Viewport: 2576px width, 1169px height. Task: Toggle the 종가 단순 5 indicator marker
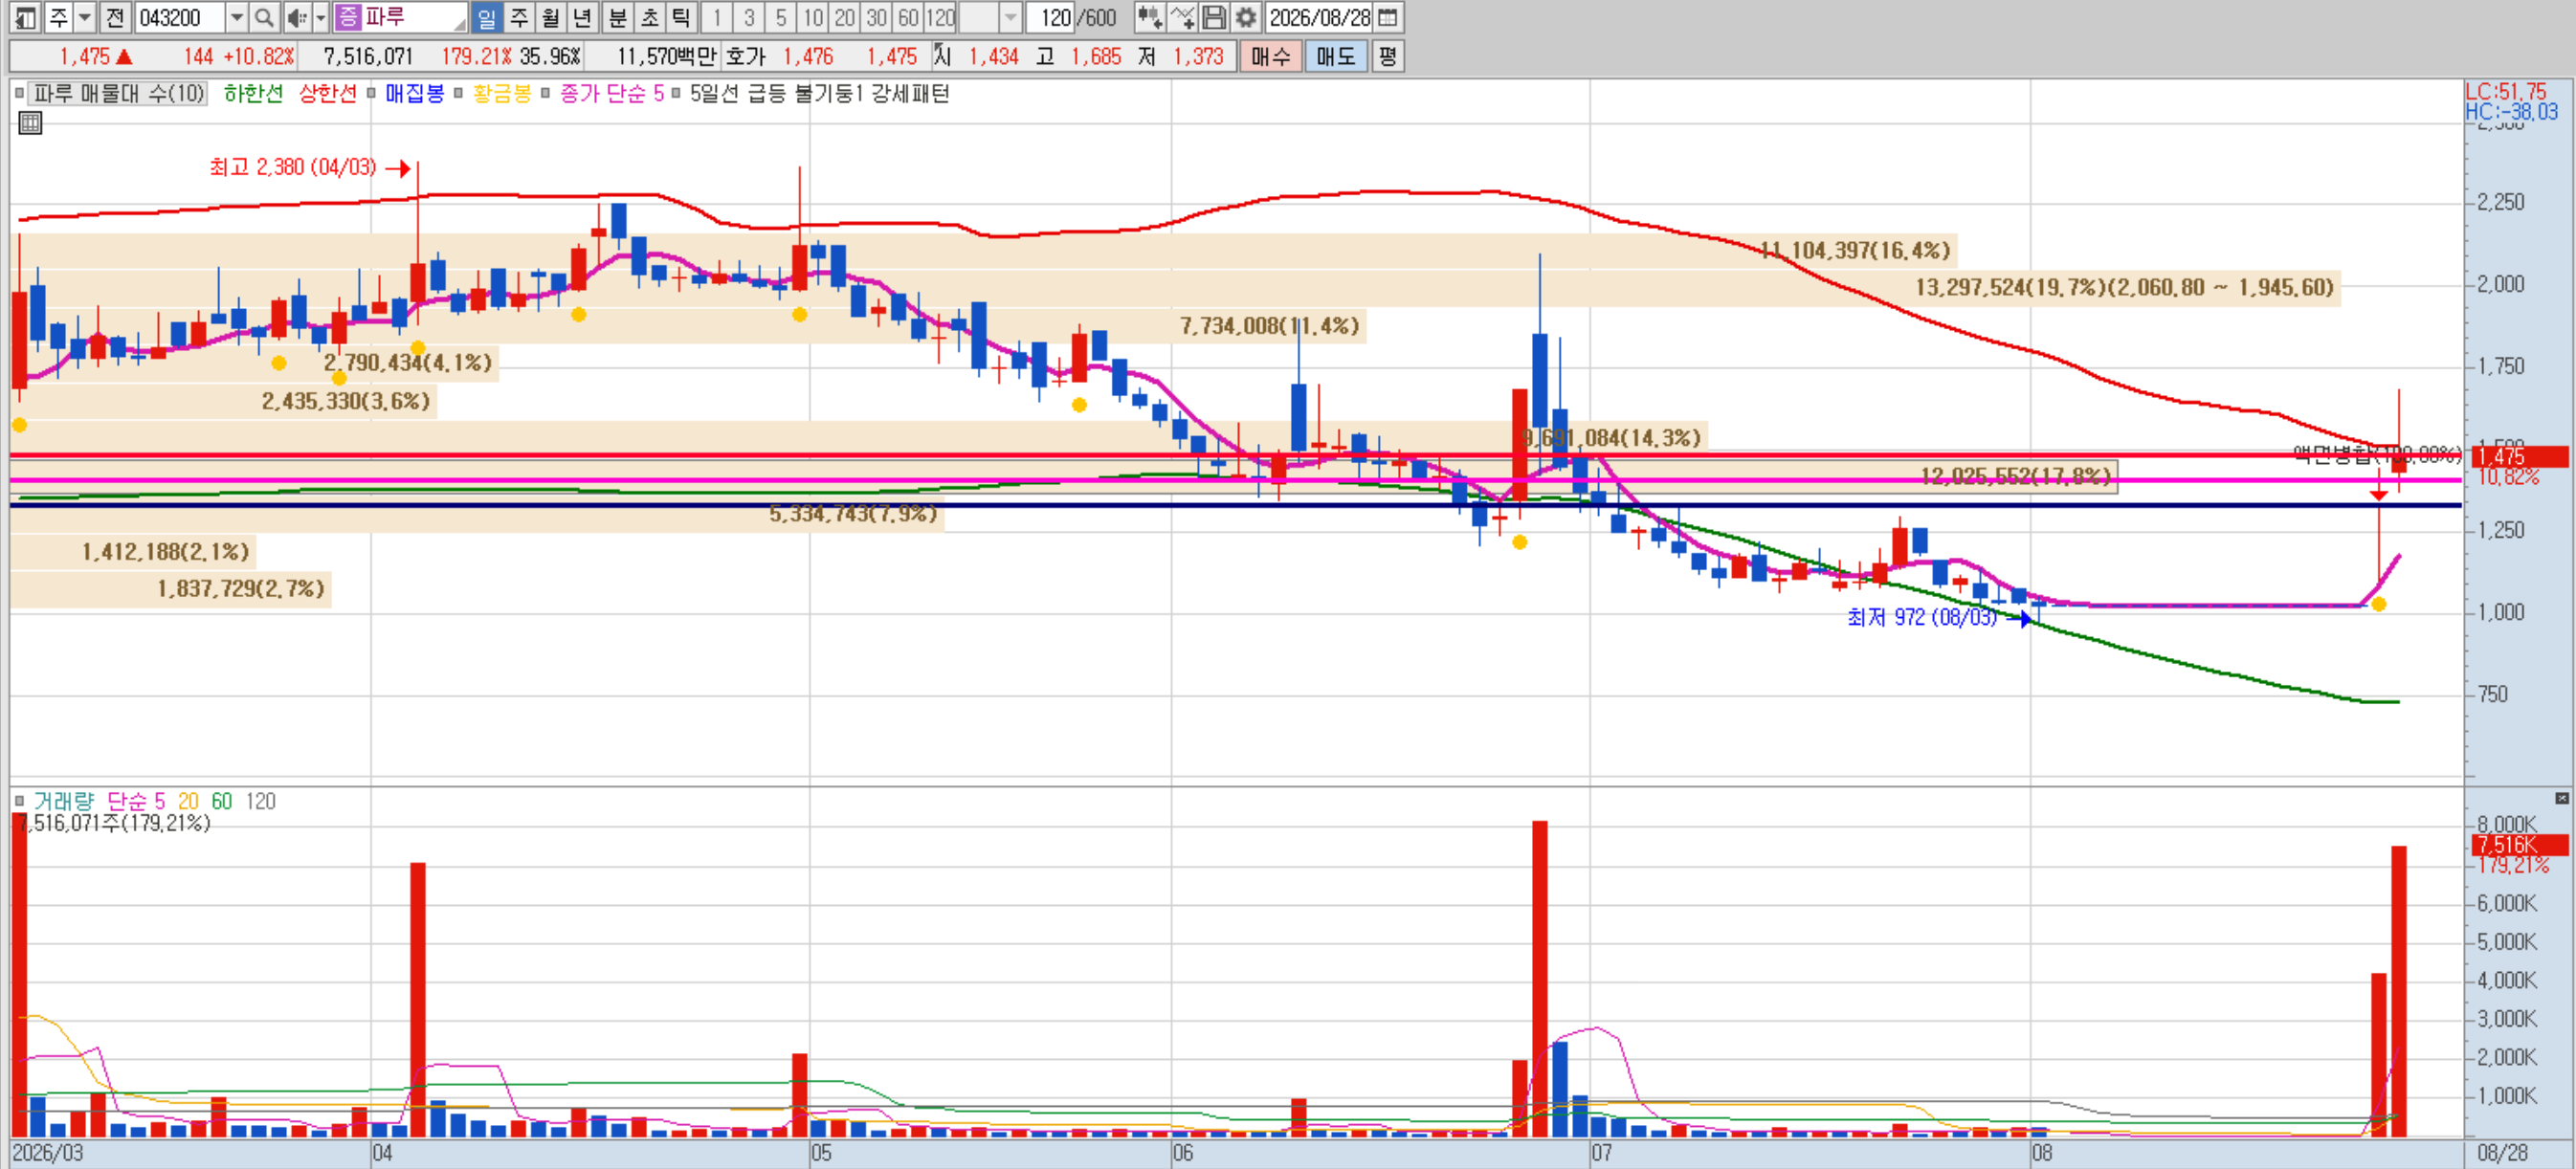point(545,93)
